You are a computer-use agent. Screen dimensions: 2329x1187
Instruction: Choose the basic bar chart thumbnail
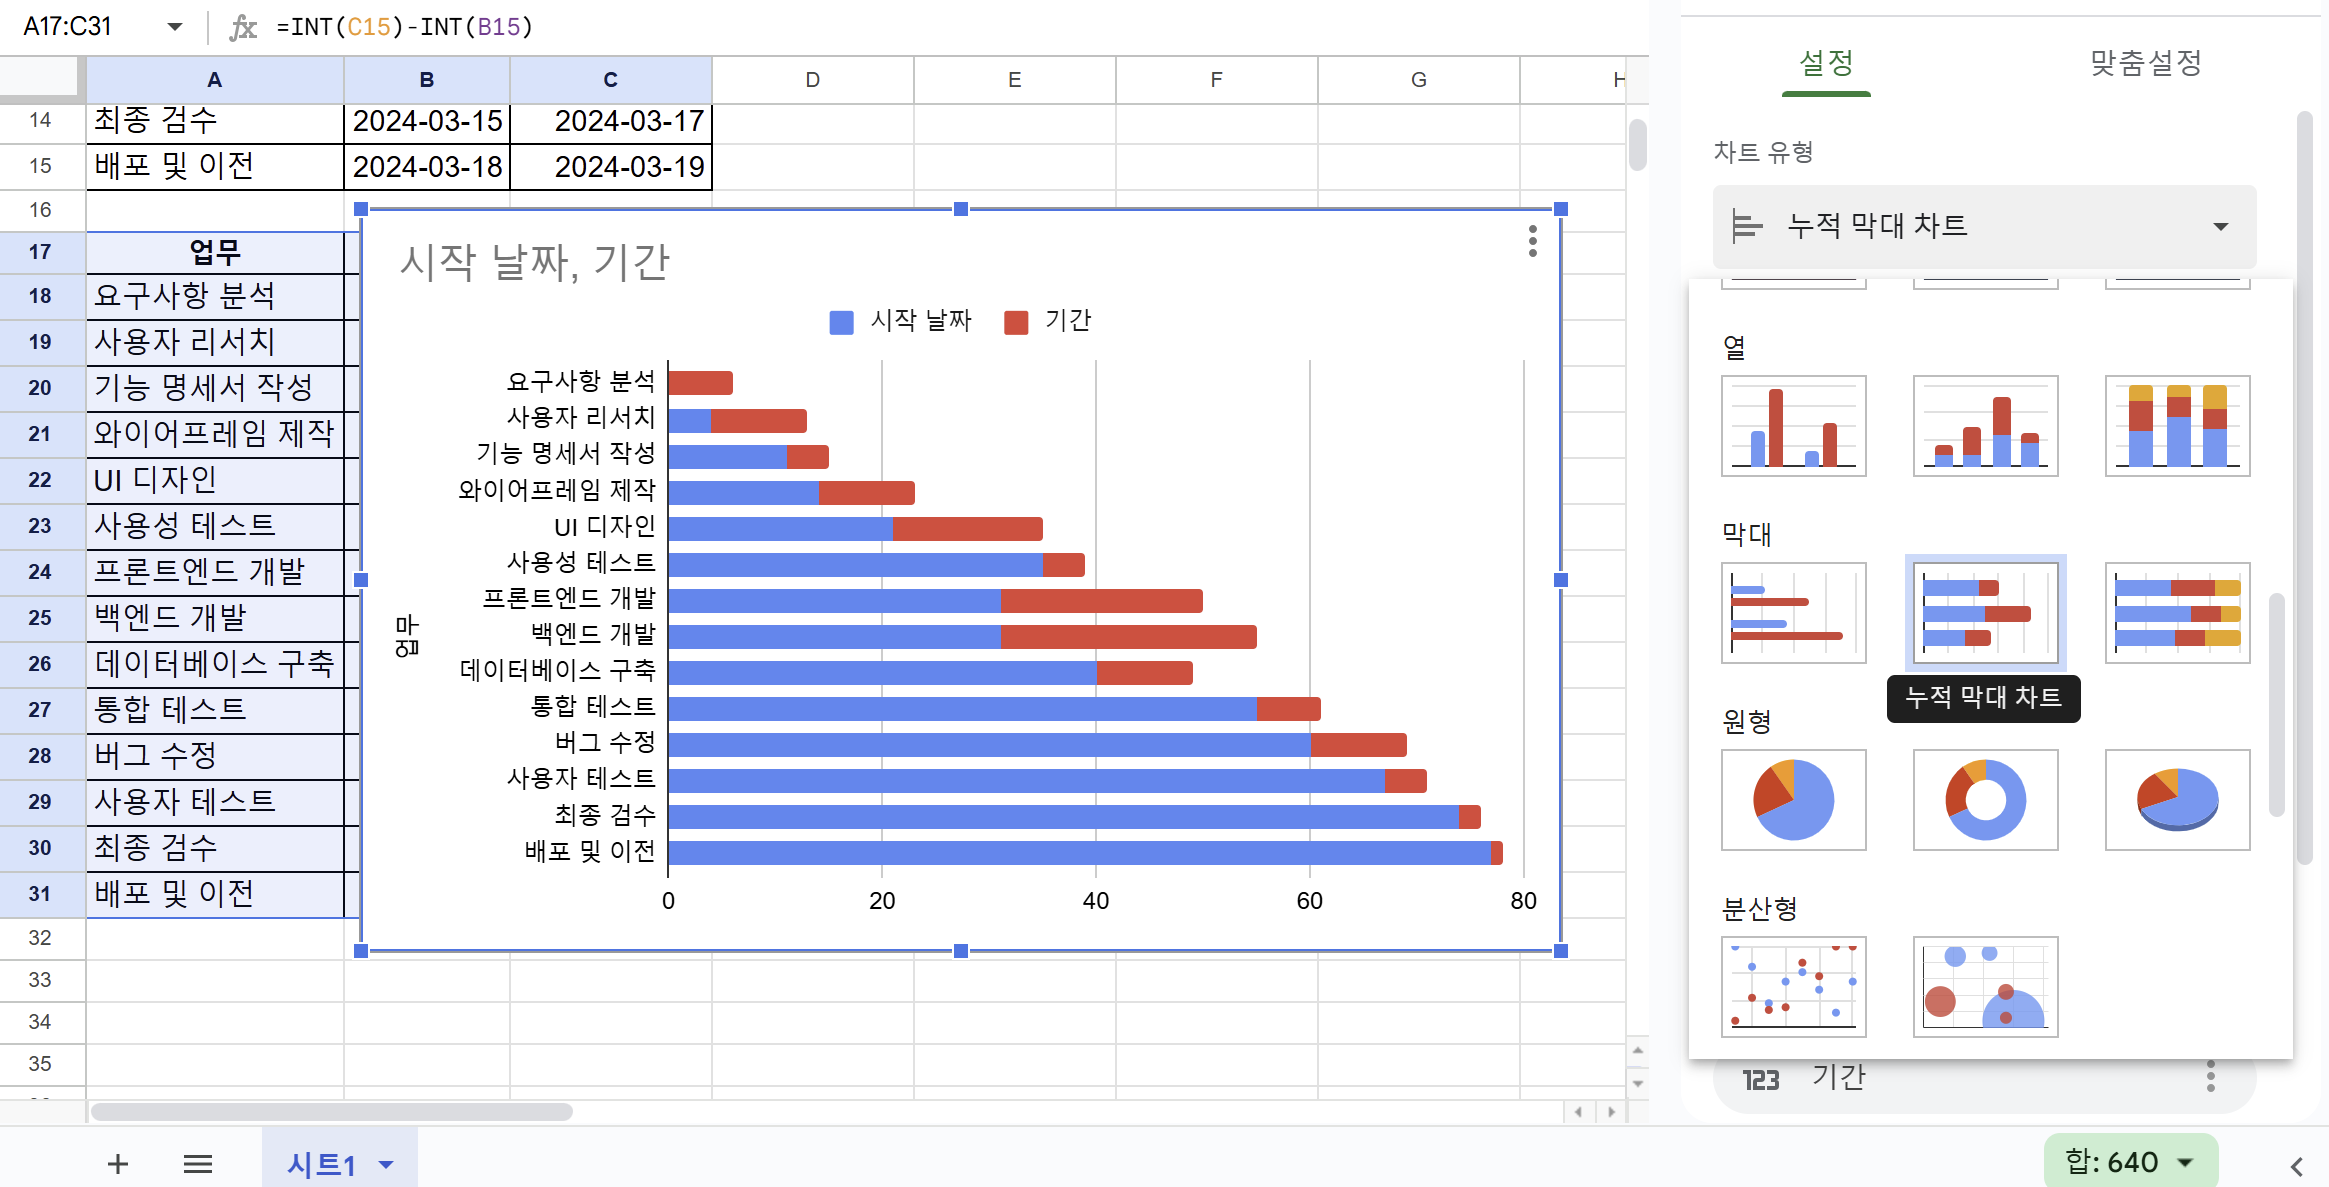tap(1793, 613)
